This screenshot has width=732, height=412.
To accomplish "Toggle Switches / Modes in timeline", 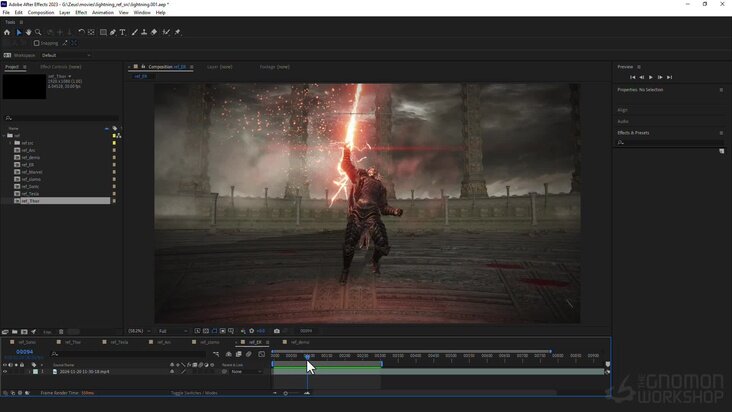I will [x=194, y=393].
